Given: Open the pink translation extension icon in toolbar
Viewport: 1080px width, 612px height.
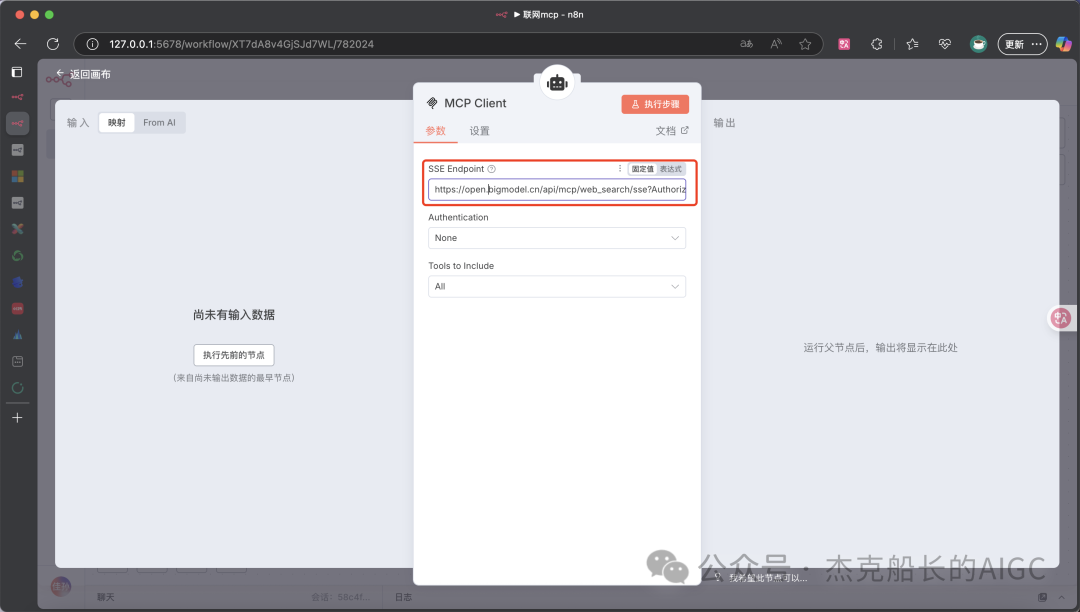Looking at the screenshot, I should [844, 44].
